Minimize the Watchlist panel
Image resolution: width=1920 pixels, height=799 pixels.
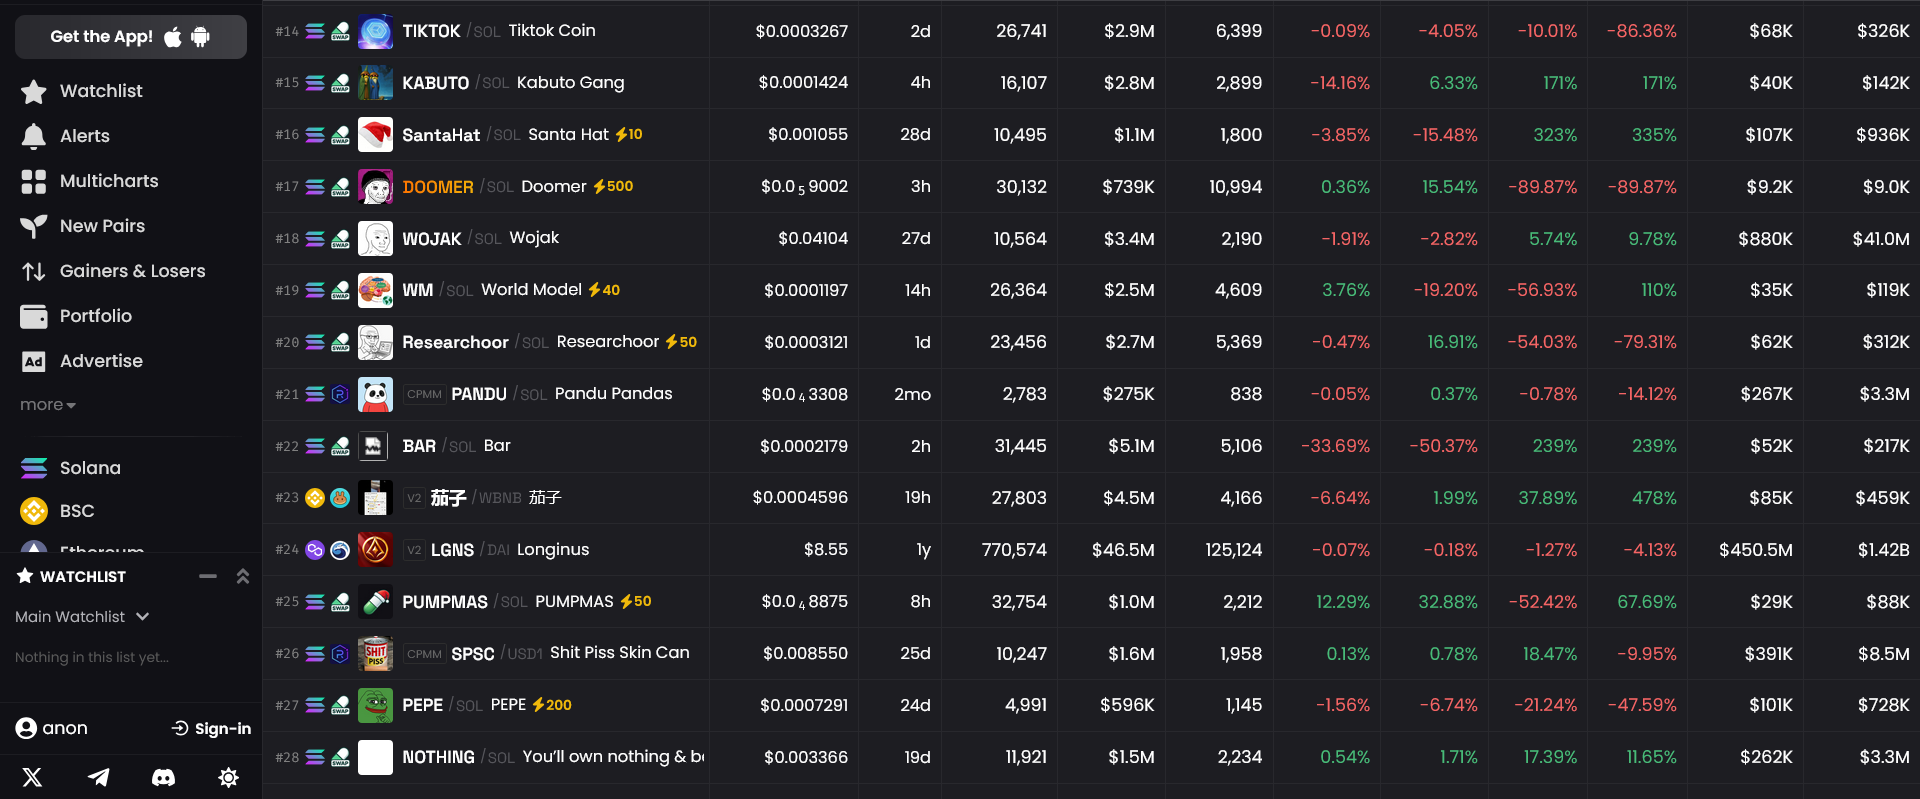coord(208,576)
